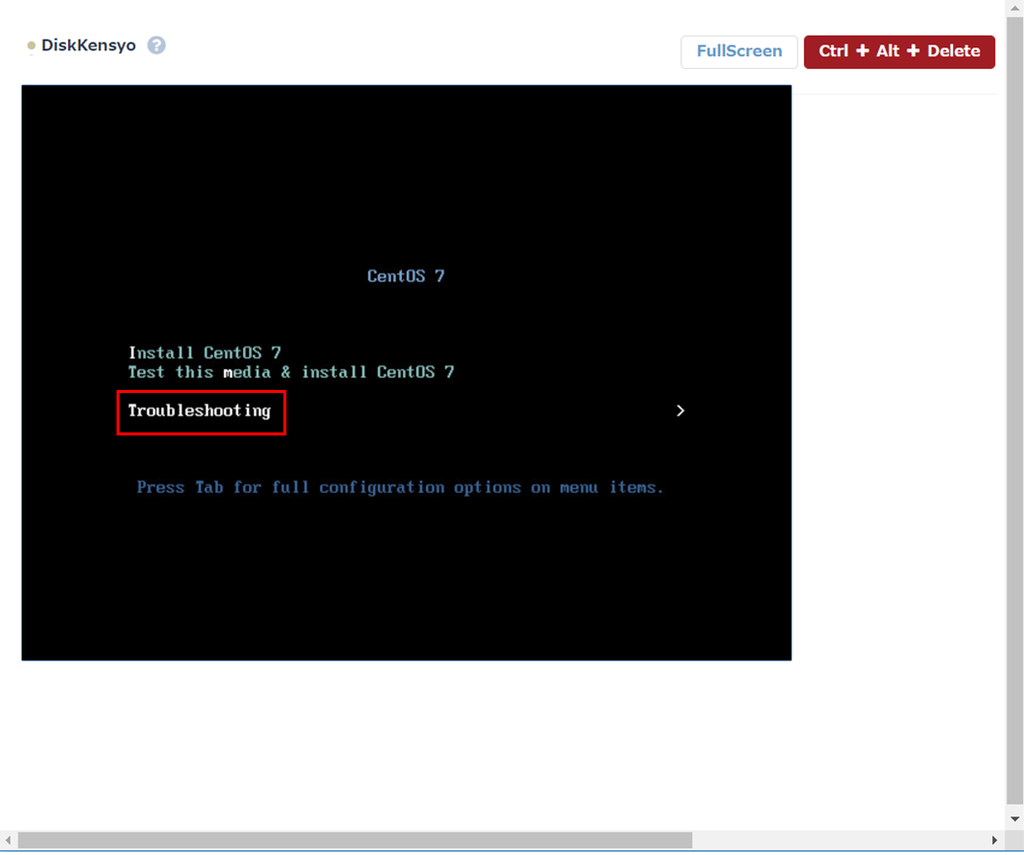
Task: Expand the Troubleshooting submenu chevron arrow
Action: pyautogui.click(x=680, y=411)
